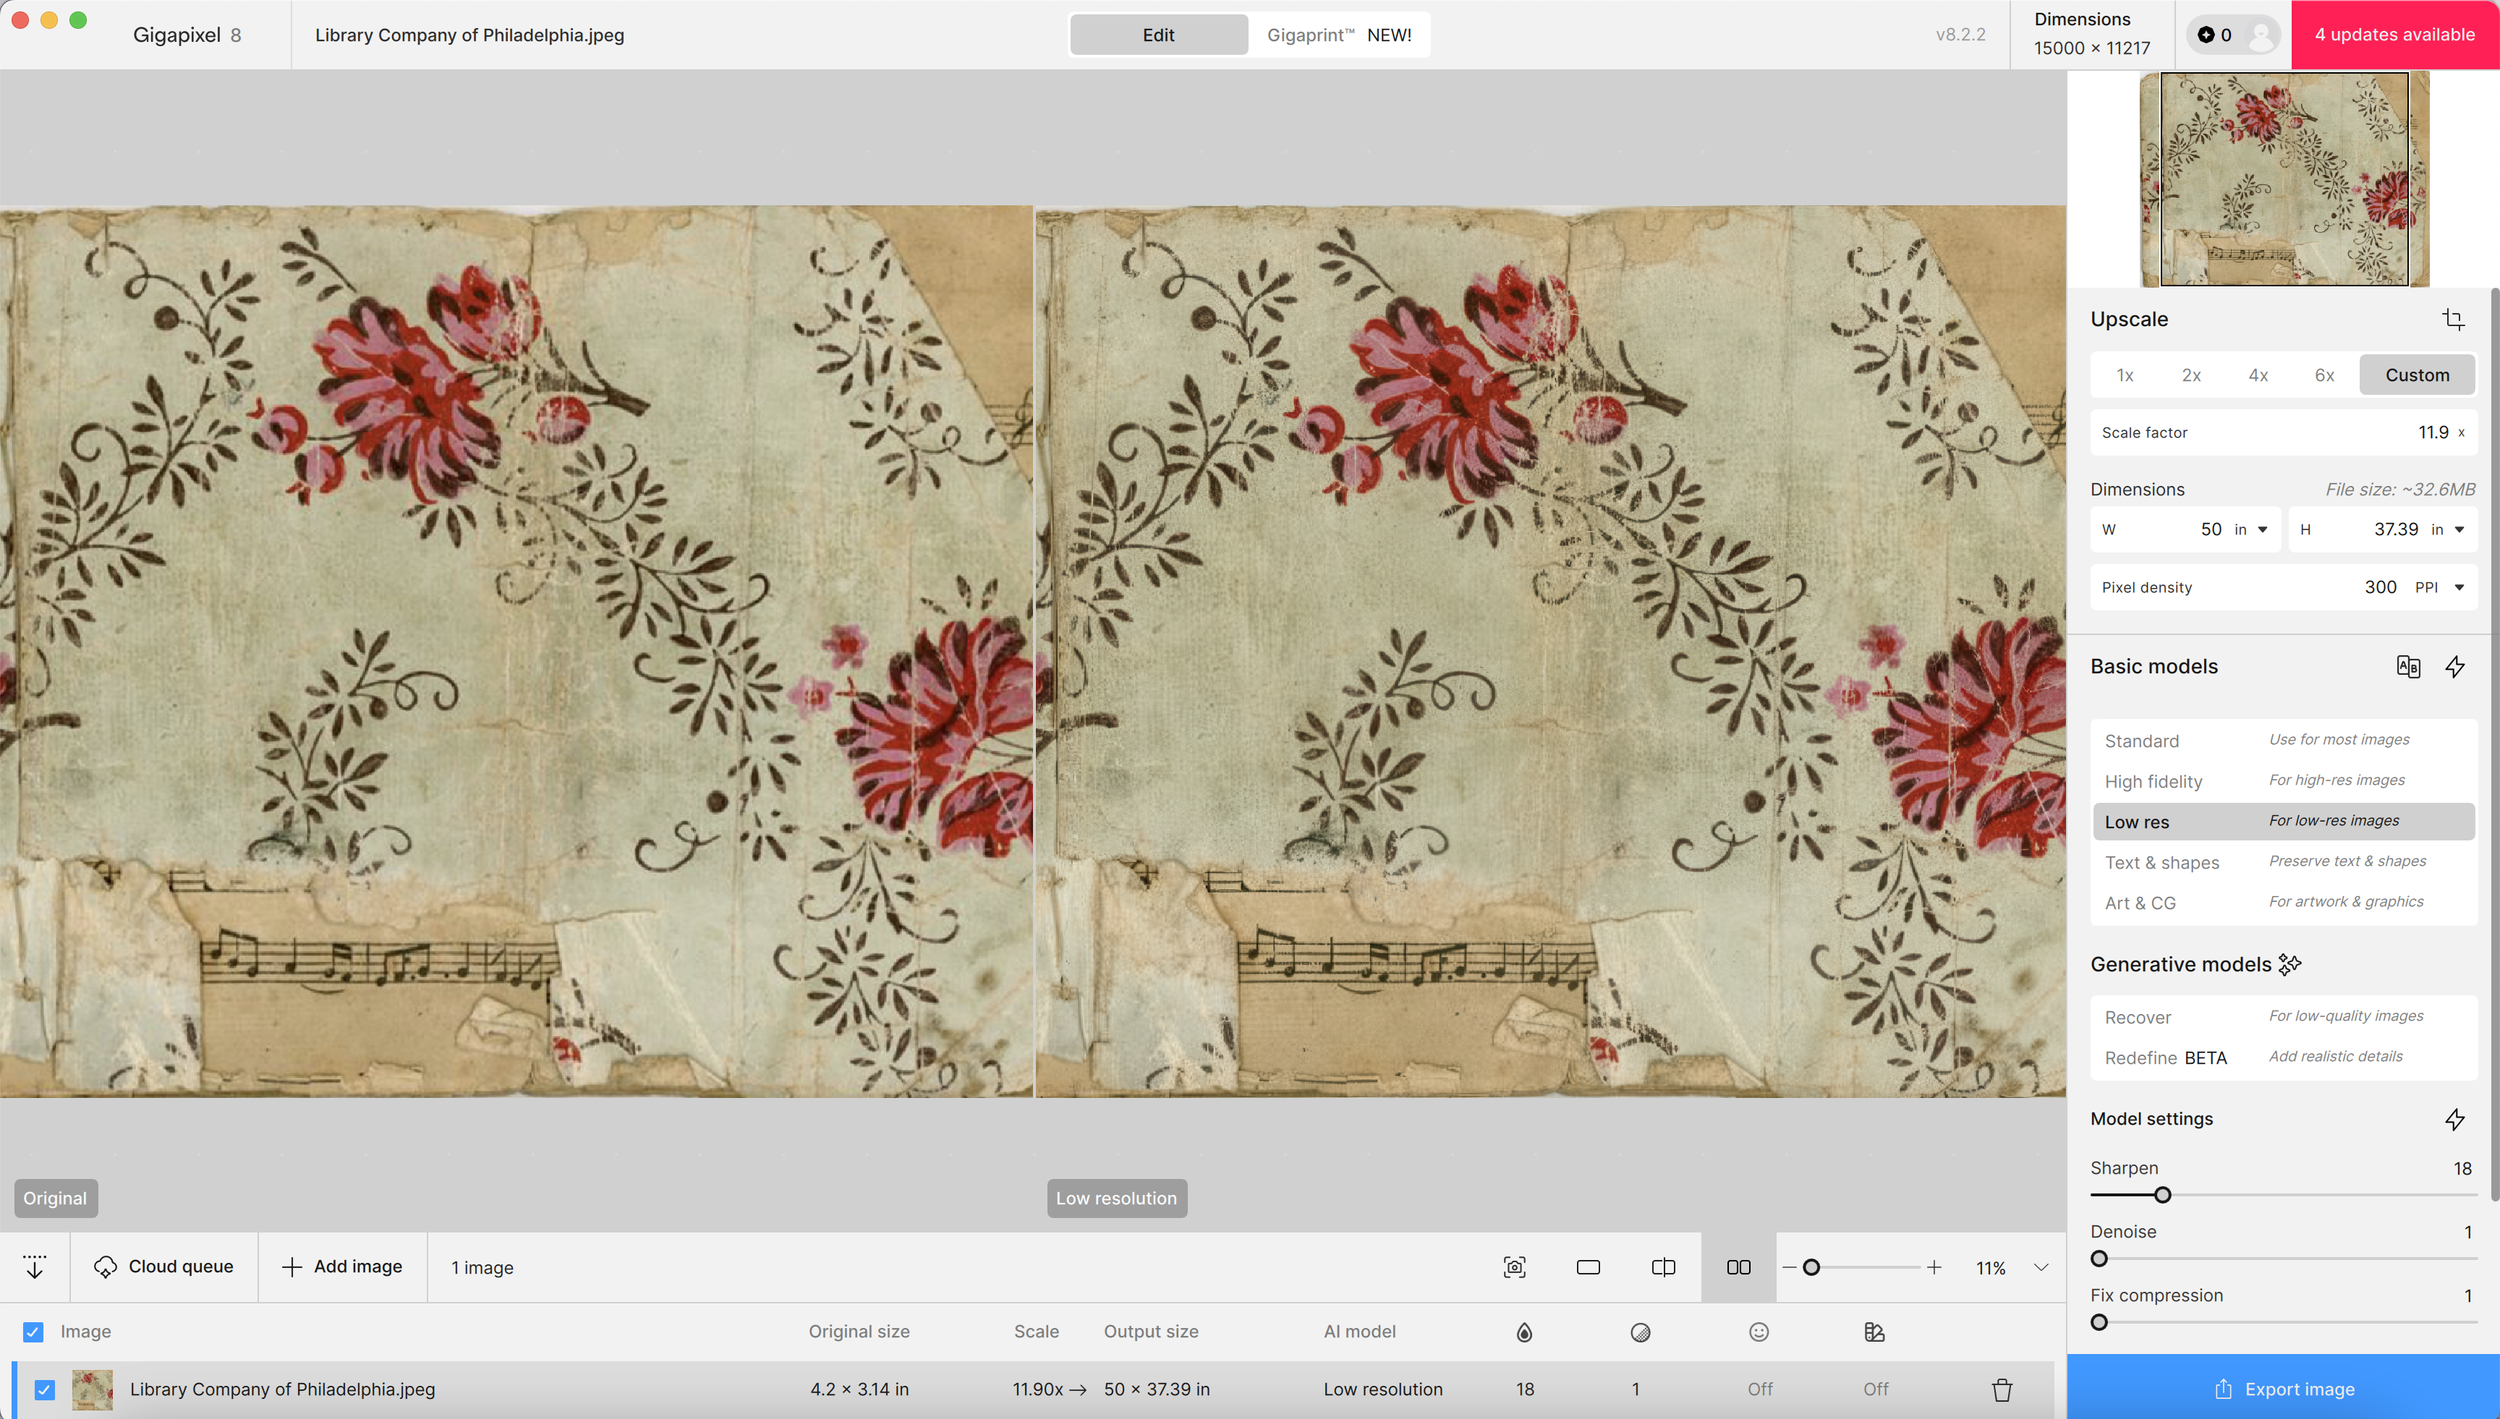
Task: Click the Scale factor input field
Action: 2283,432
